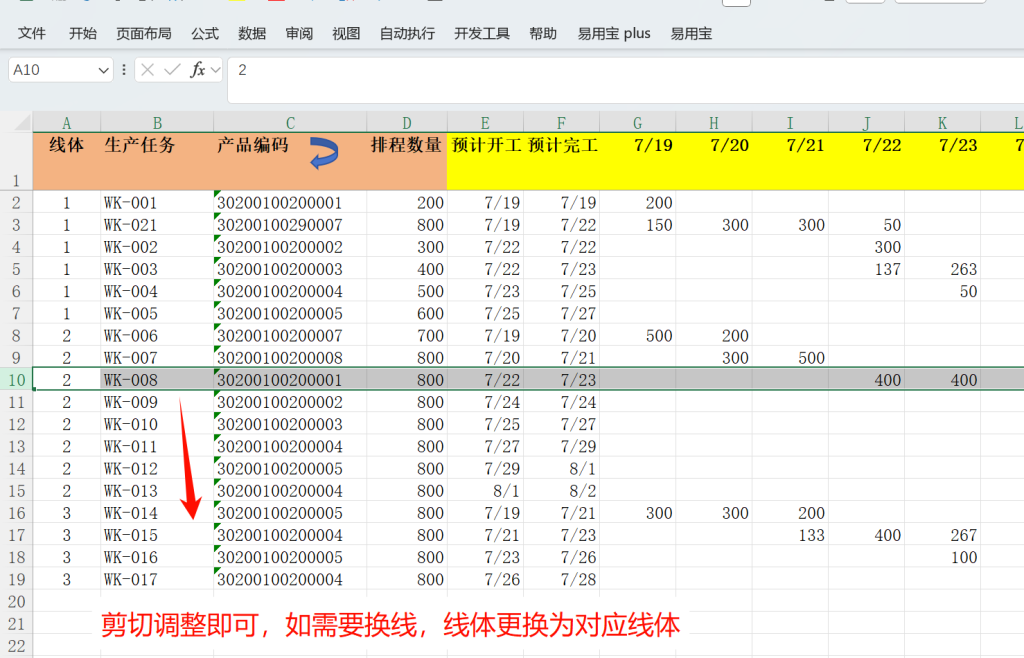Viewport: 1024px width, 658px height.
Task: Select product code 30200100200008
Action: point(290,358)
